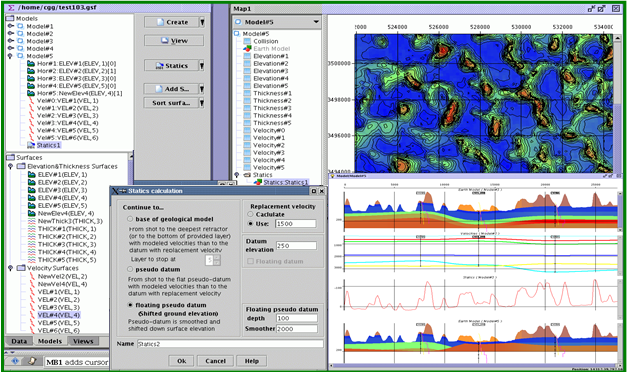Collapse the Velocity Surfaces tree node

coord(10,268)
